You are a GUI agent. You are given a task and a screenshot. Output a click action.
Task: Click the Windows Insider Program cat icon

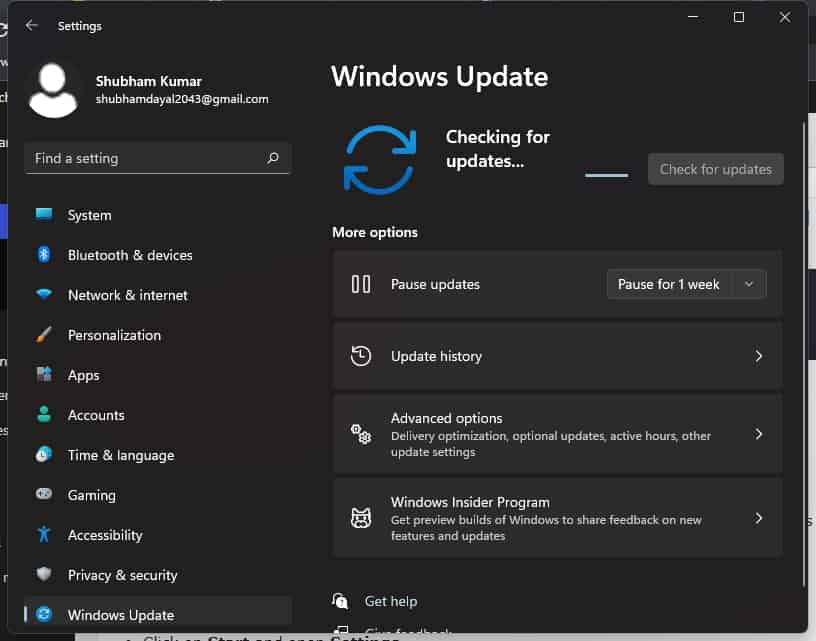[361, 518]
